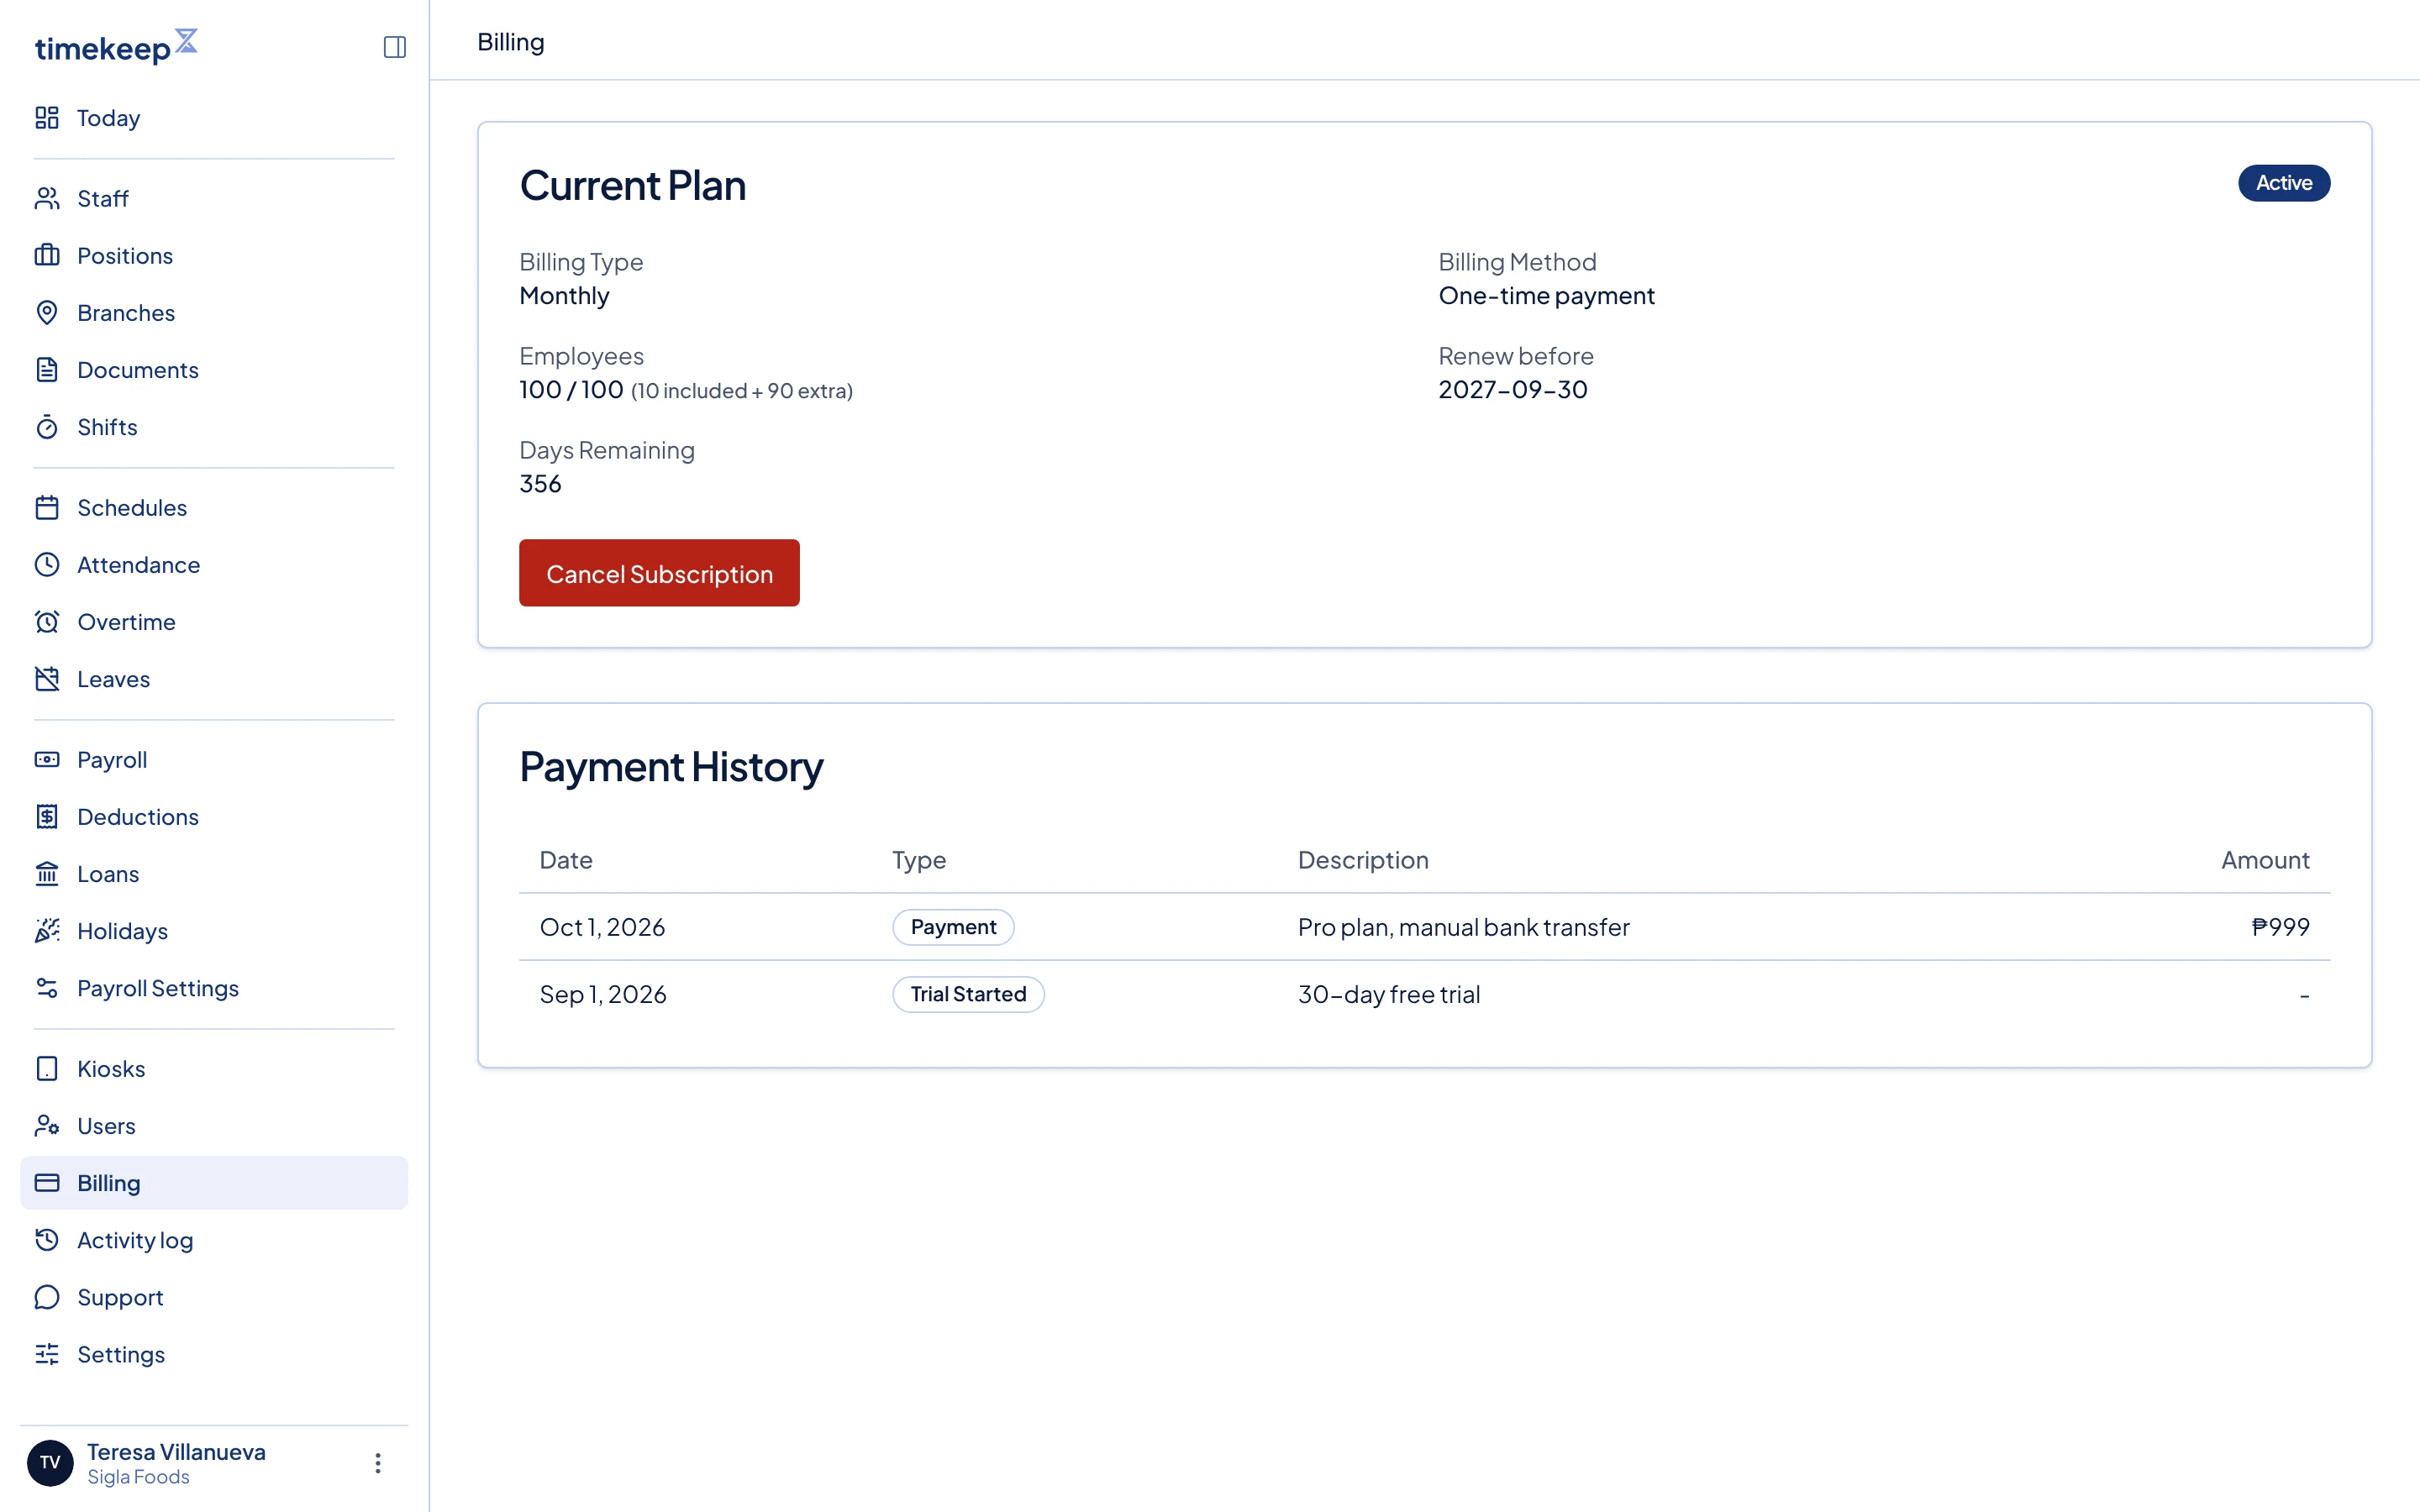Screen dimensions: 2420x1512
Task: Click the Schedules calendar icon
Action: click(x=47, y=507)
